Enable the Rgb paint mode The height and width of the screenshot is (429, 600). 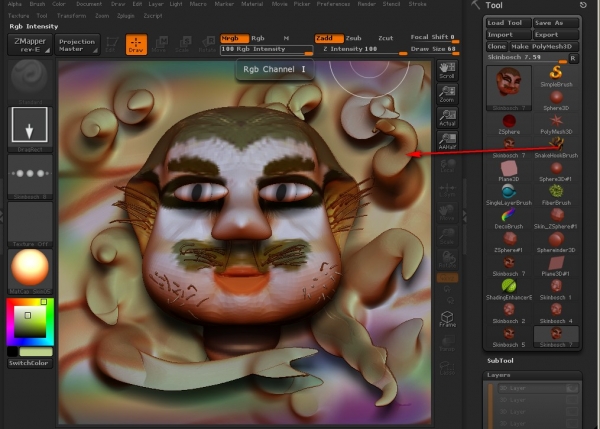[x=258, y=38]
